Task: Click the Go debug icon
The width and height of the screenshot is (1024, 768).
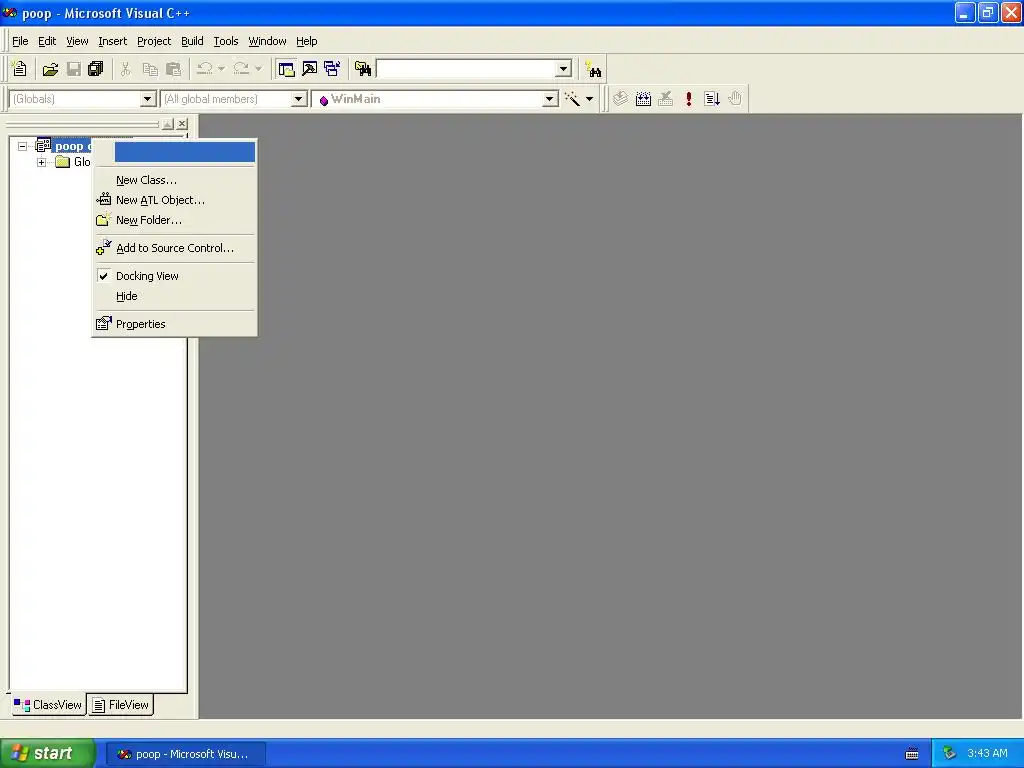Action: (x=712, y=99)
